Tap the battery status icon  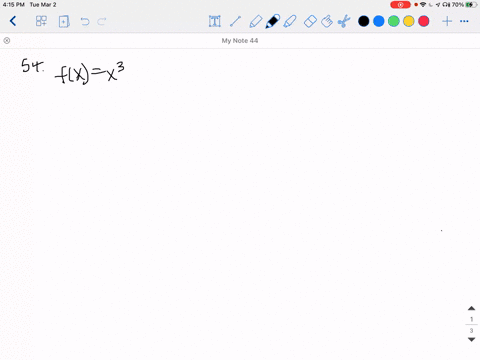(x=471, y=5)
